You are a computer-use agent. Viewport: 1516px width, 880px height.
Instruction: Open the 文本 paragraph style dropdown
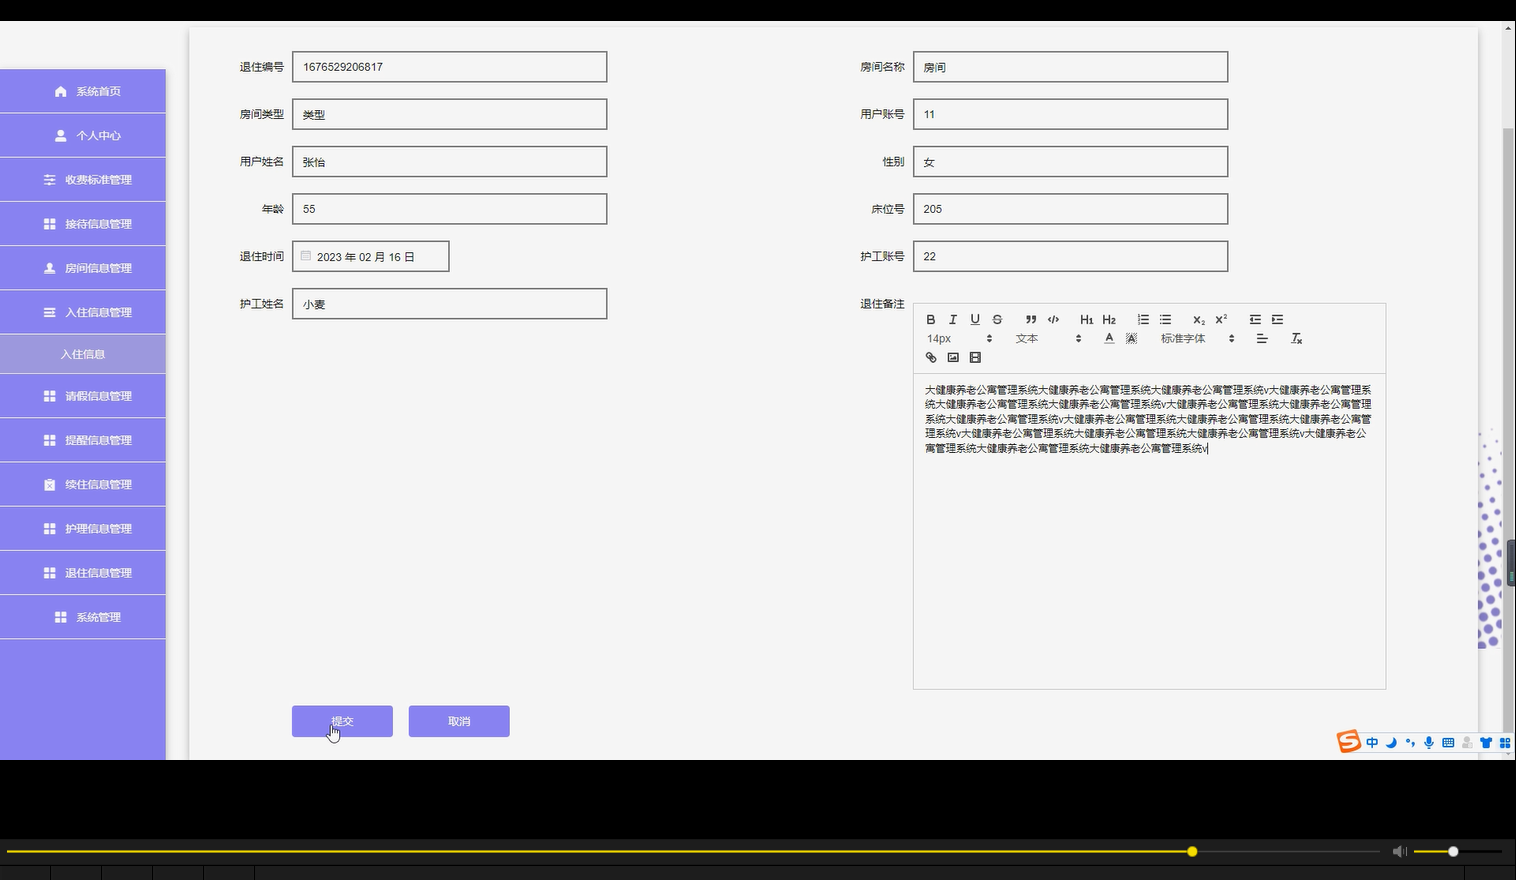[1048, 338]
